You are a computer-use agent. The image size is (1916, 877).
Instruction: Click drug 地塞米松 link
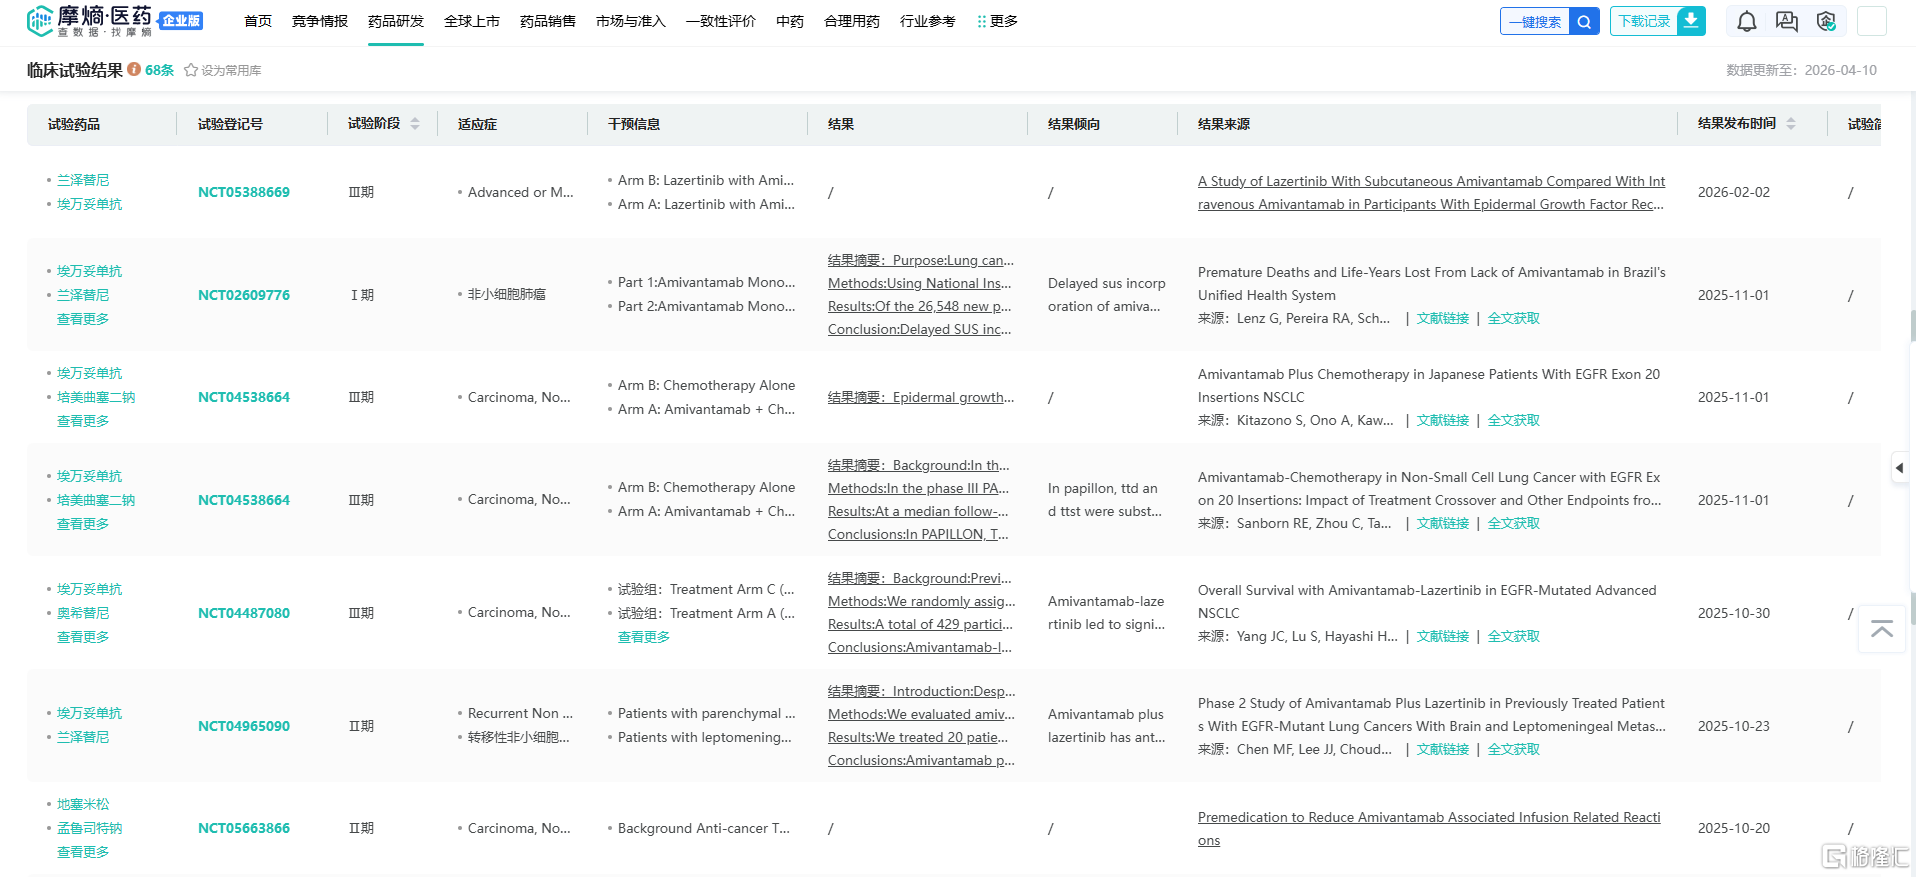83,804
